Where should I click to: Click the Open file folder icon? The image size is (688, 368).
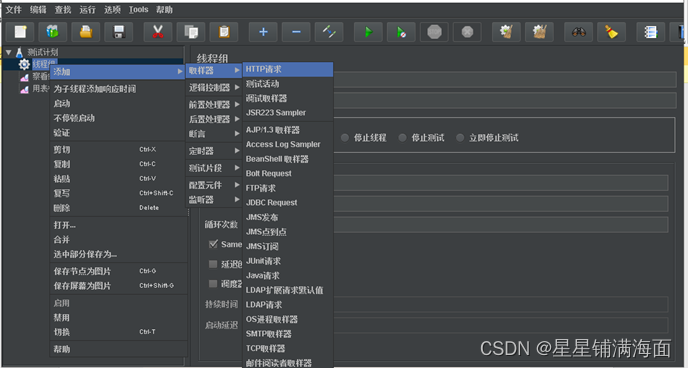click(86, 32)
